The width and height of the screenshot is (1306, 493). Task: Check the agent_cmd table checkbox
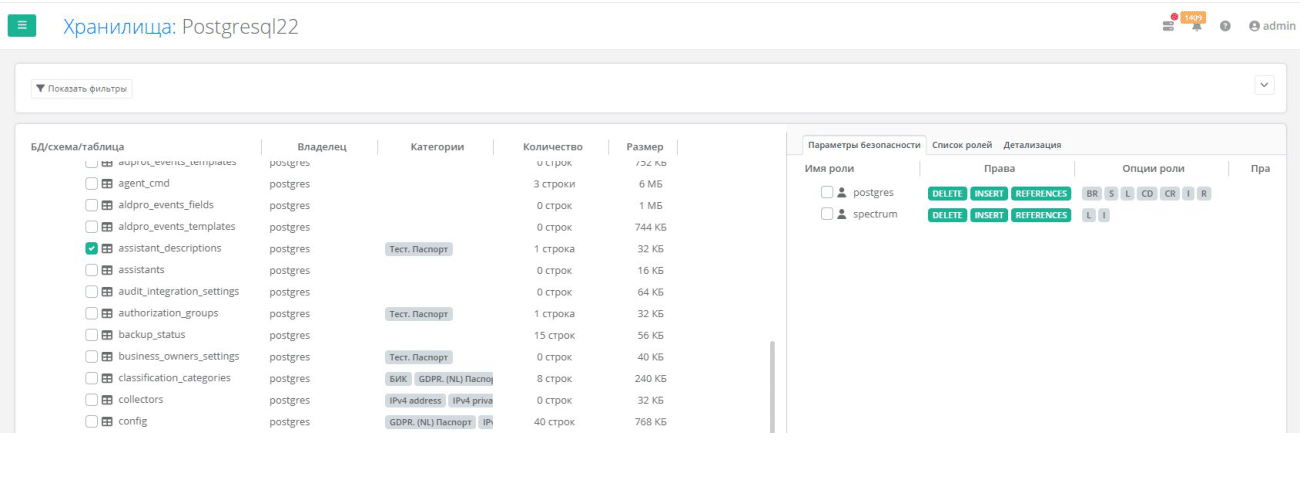click(92, 184)
